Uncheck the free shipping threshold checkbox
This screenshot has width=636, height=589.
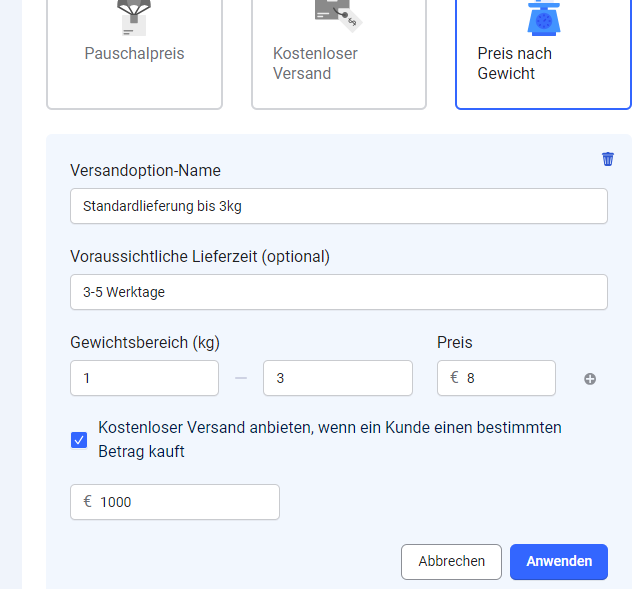click(x=79, y=440)
